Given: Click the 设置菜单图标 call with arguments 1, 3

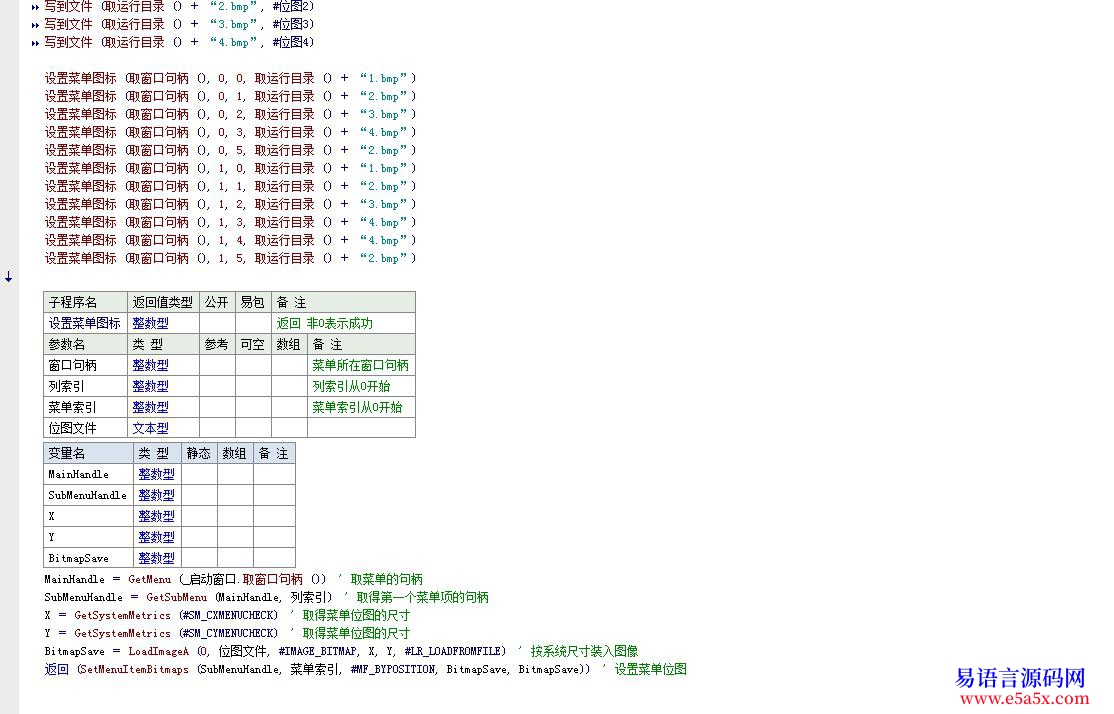Looking at the screenshot, I should pyautogui.click(x=230, y=222).
